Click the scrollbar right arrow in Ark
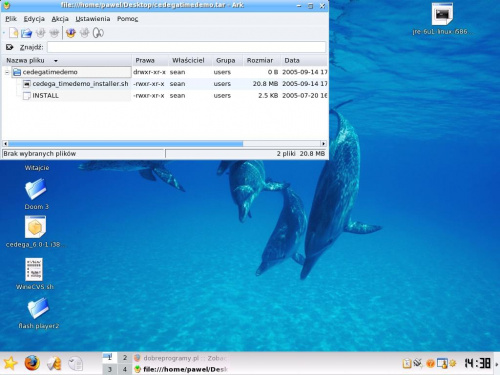Viewport: 500px width, 375px height. coord(323,144)
